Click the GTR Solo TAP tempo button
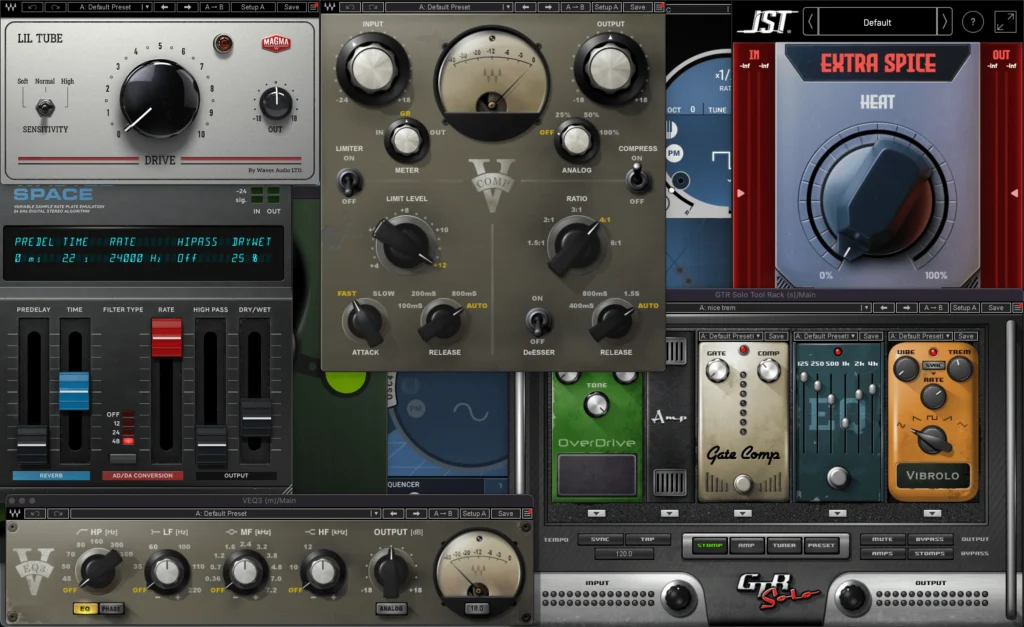The image size is (1024, 627). click(x=647, y=539)
